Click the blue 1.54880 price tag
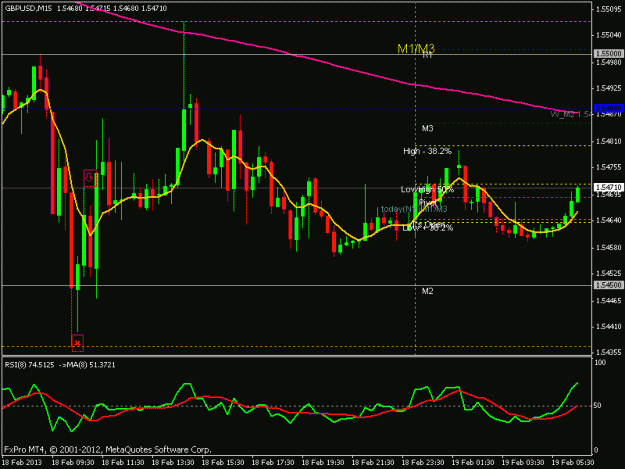 click(609, 108)
